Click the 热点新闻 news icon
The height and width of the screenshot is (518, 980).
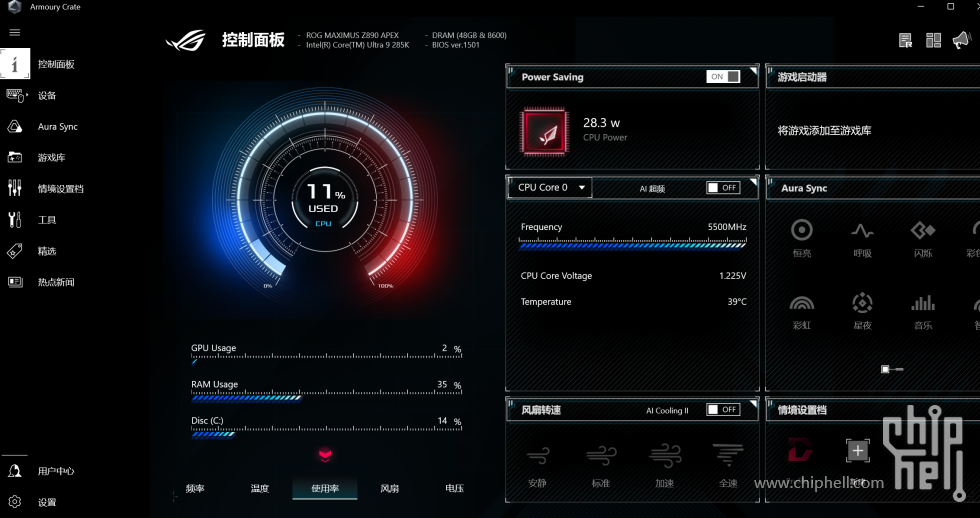tap(15, 282)
